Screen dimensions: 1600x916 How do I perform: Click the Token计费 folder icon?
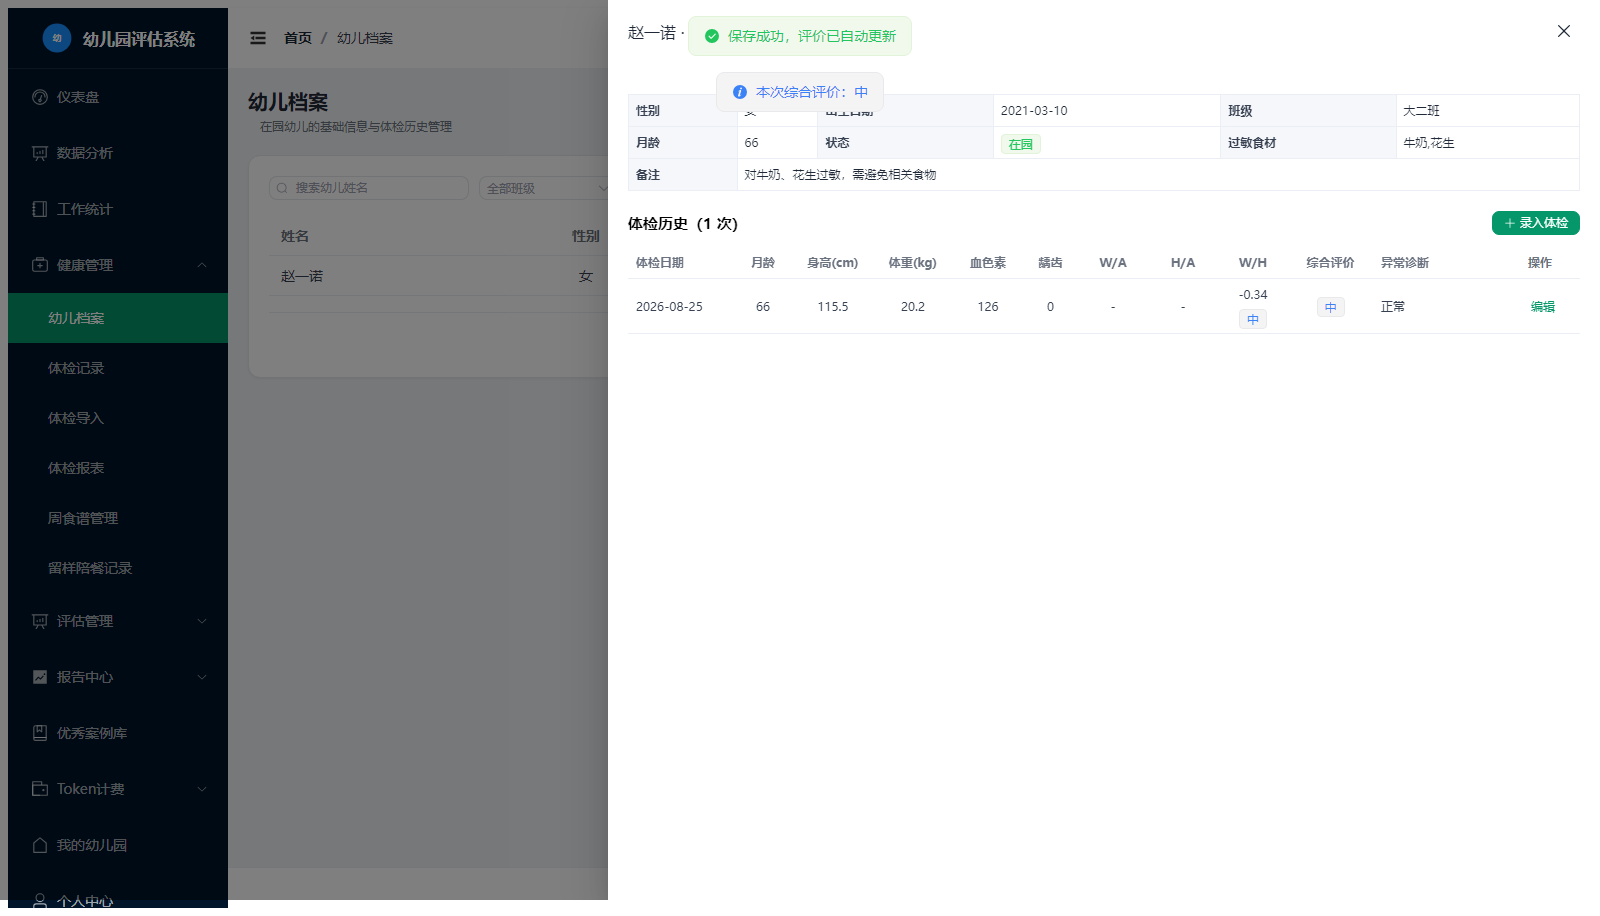click(x=40, y=789)
